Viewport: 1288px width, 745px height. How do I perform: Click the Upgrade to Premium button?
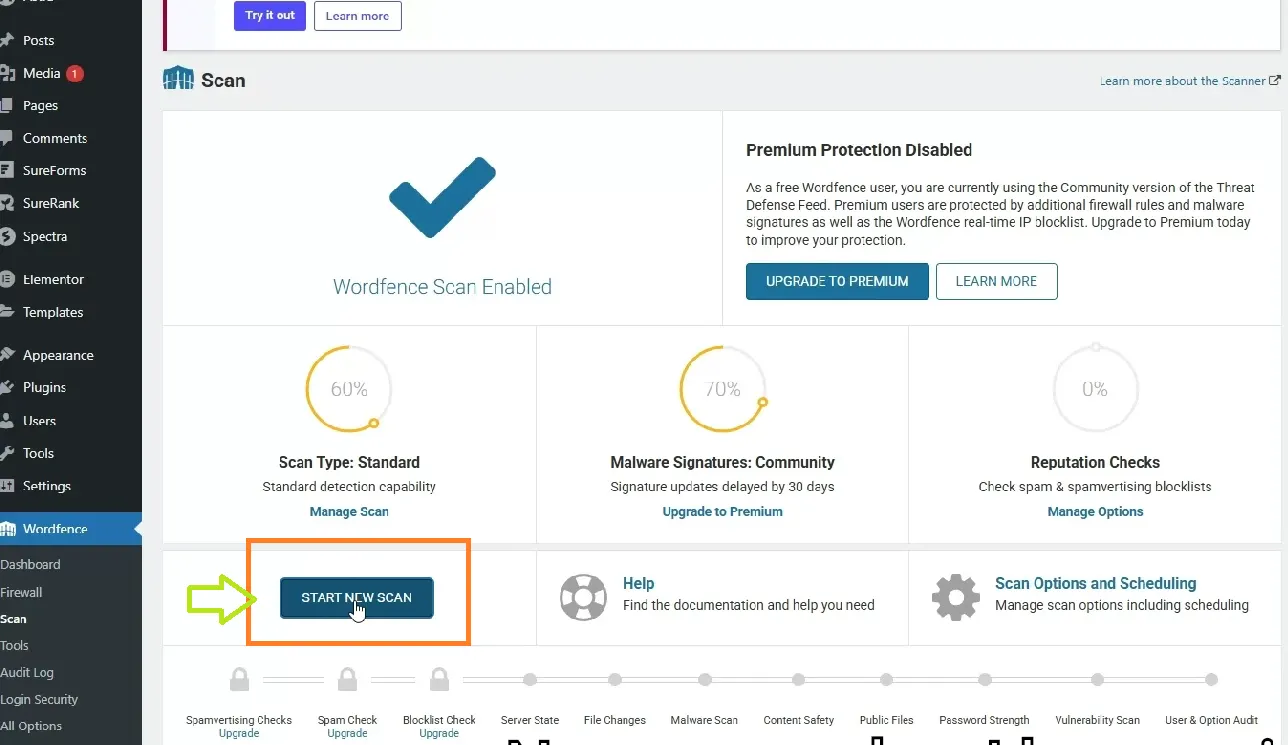[x=837, y=281]
